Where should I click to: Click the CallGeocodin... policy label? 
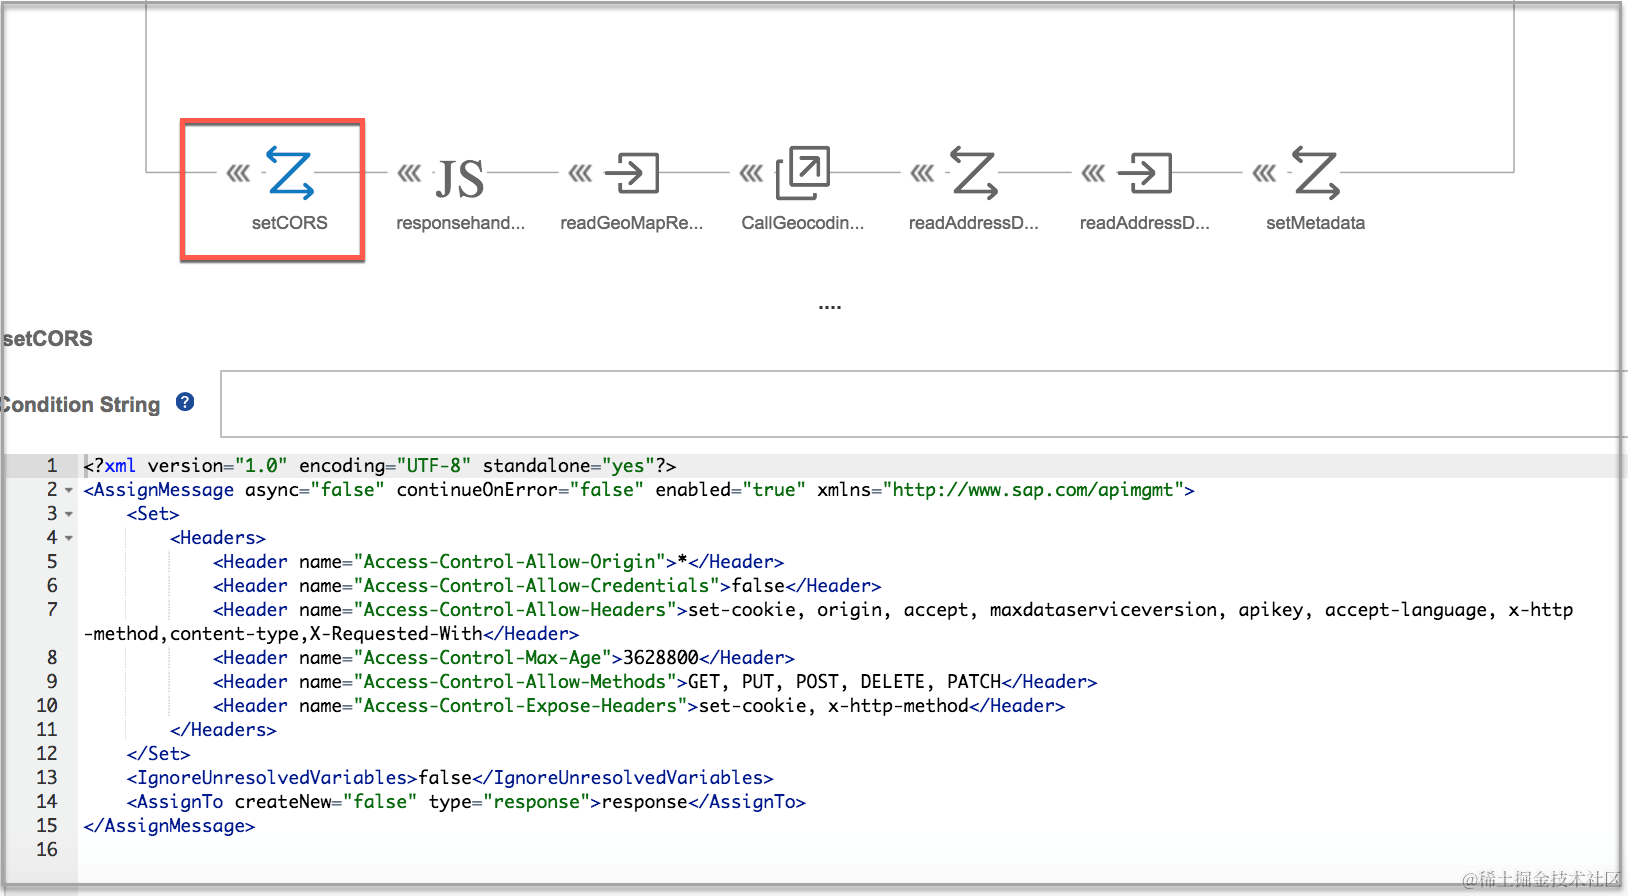pyautogui.click(x=803, y=223)
